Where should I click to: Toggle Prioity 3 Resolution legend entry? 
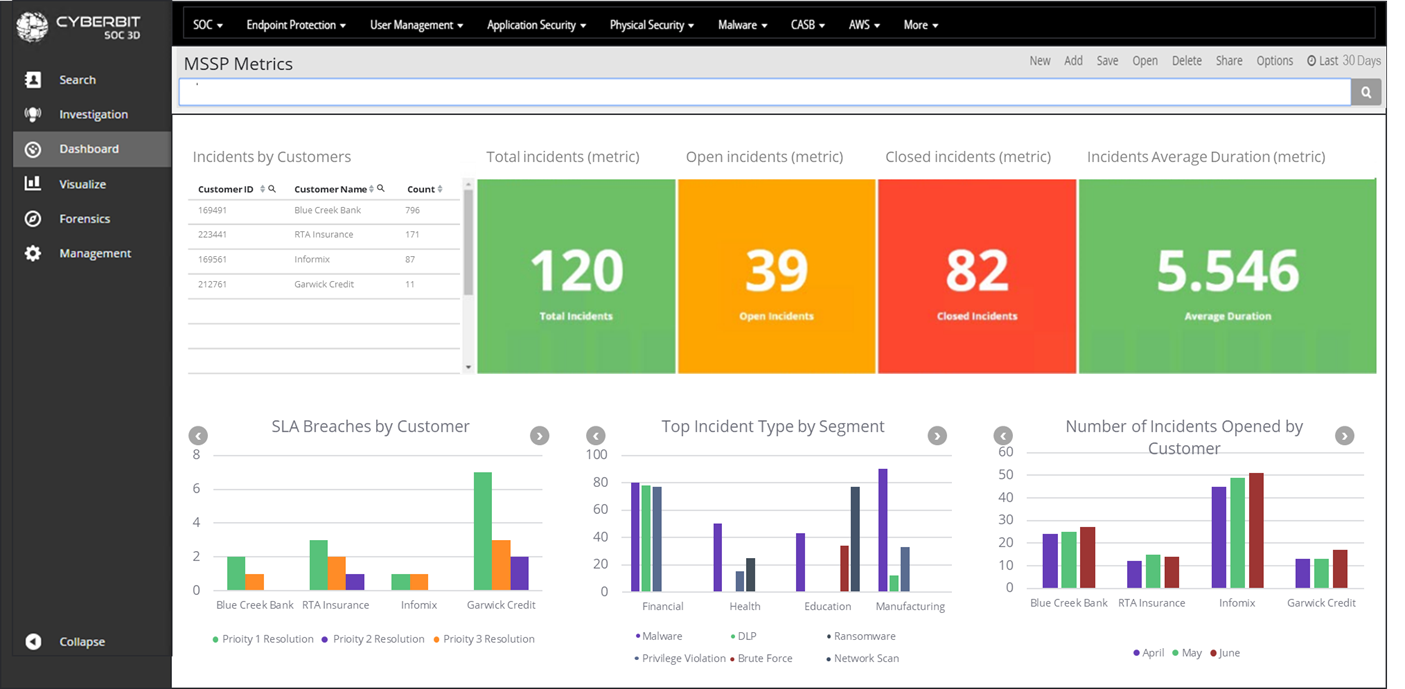pos(483,639)
